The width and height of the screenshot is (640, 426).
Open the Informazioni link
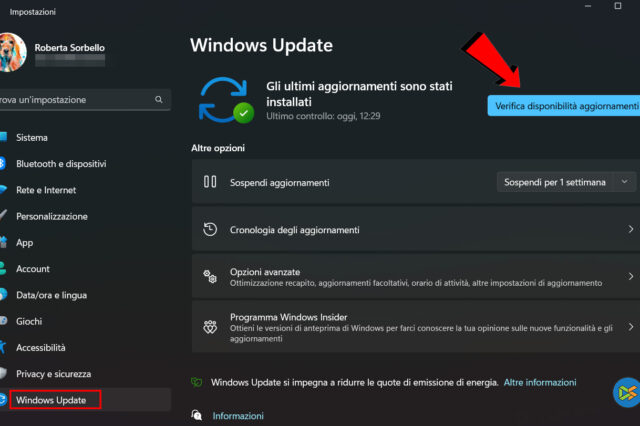[x=238, y=416]
